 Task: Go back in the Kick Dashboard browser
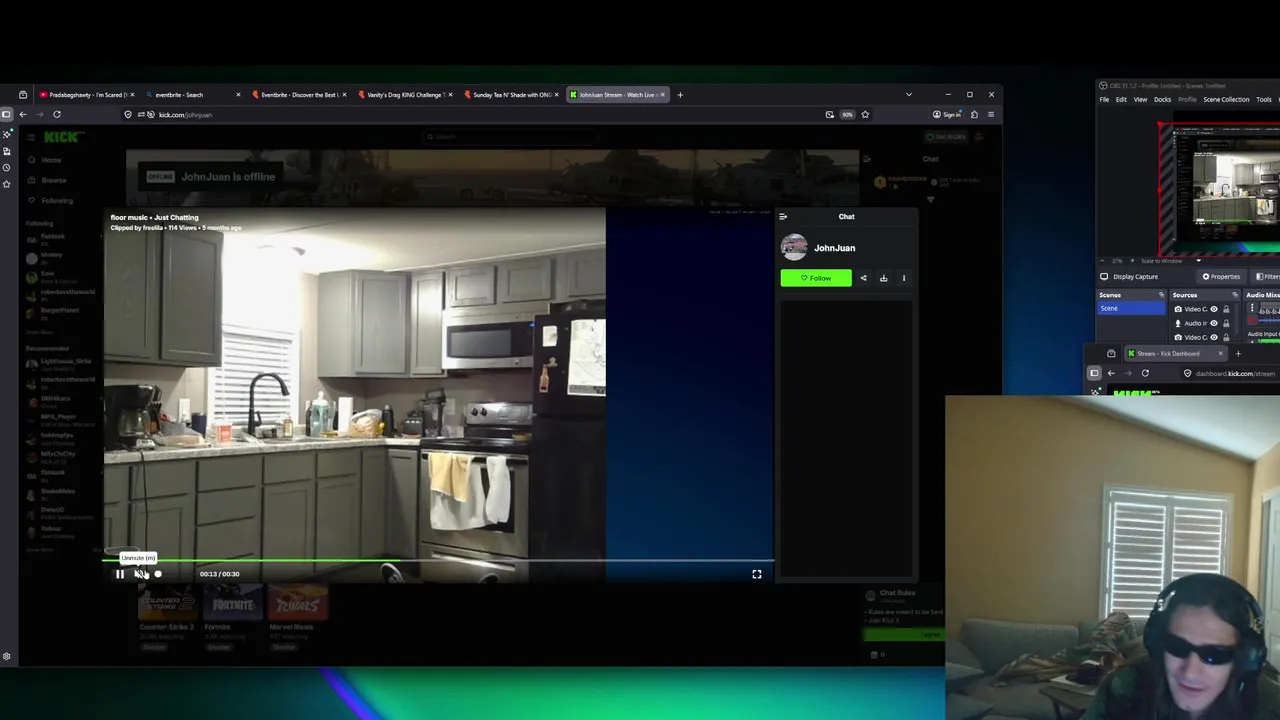click(x=1111, y=373)
